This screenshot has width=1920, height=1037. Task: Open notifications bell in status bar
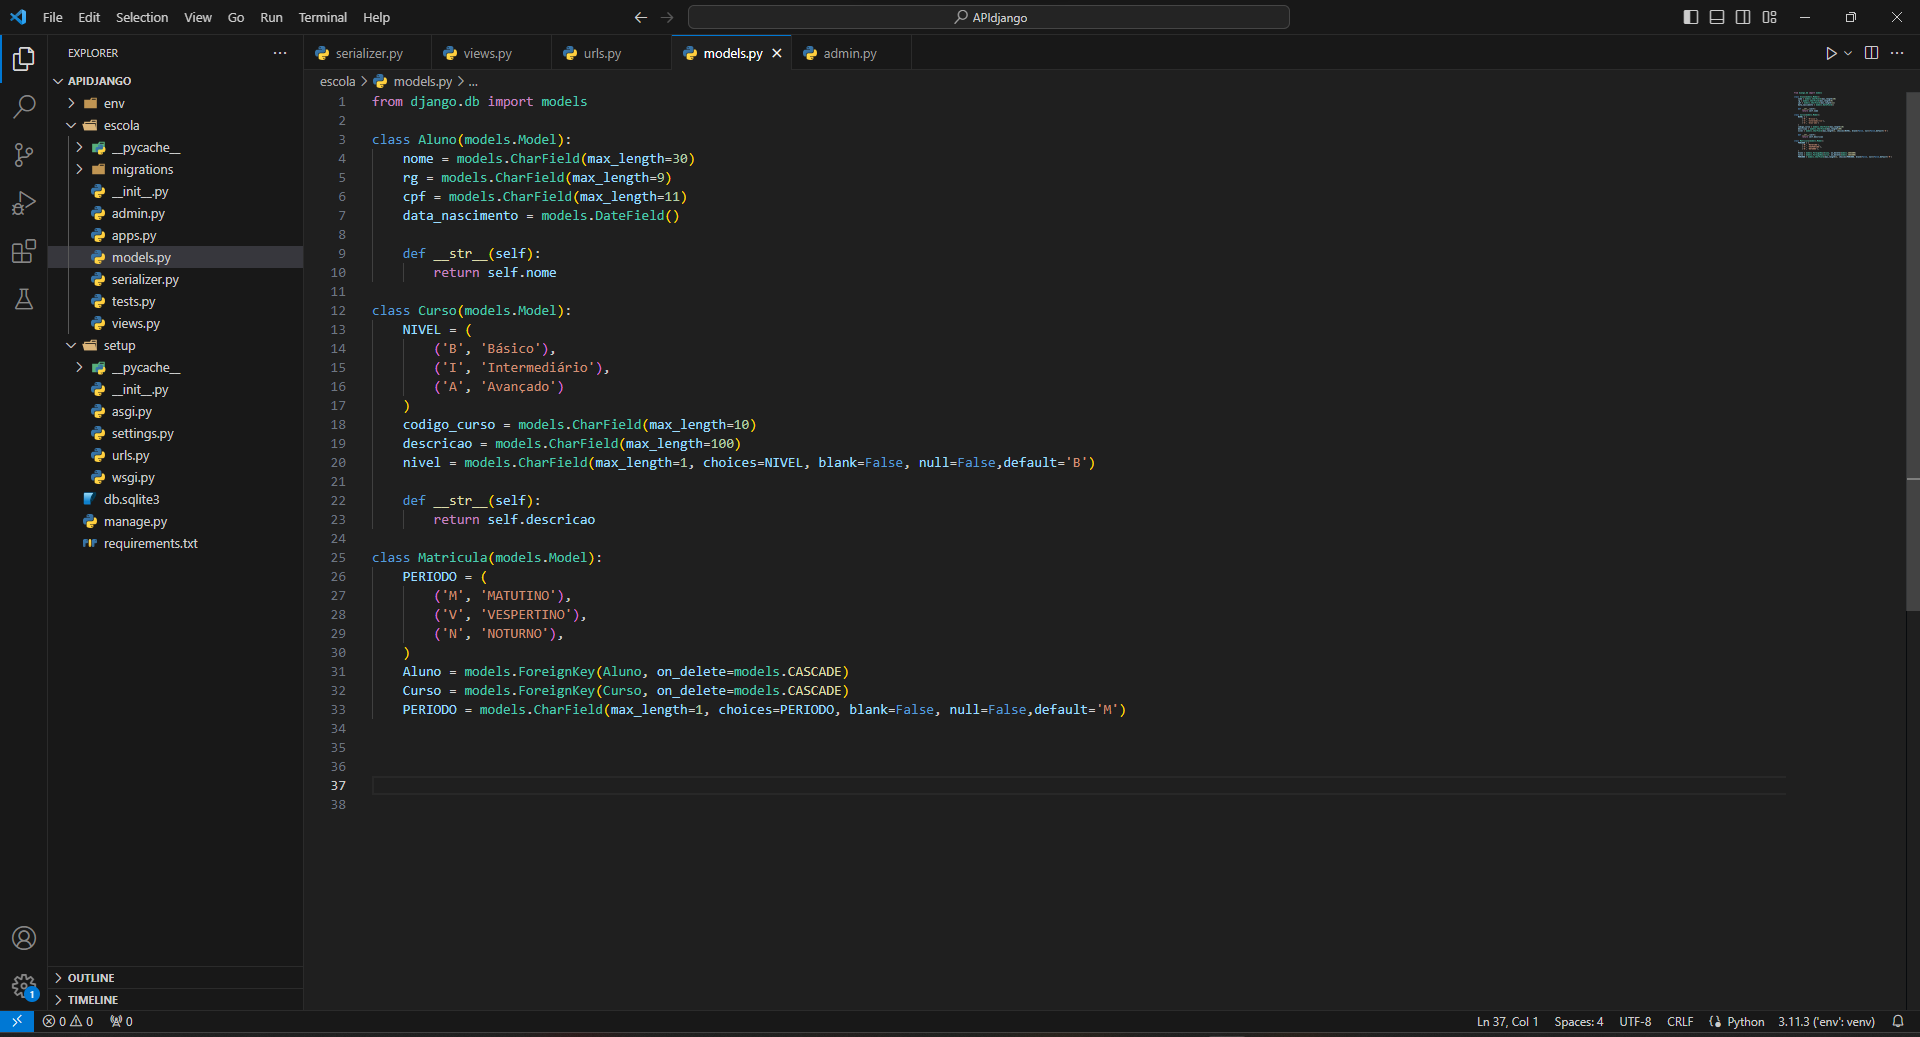pos(1897,1021)
